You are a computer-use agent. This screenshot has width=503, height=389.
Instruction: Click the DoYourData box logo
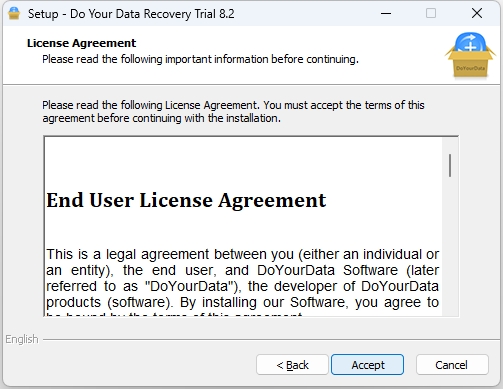click(x=470, y=55)
